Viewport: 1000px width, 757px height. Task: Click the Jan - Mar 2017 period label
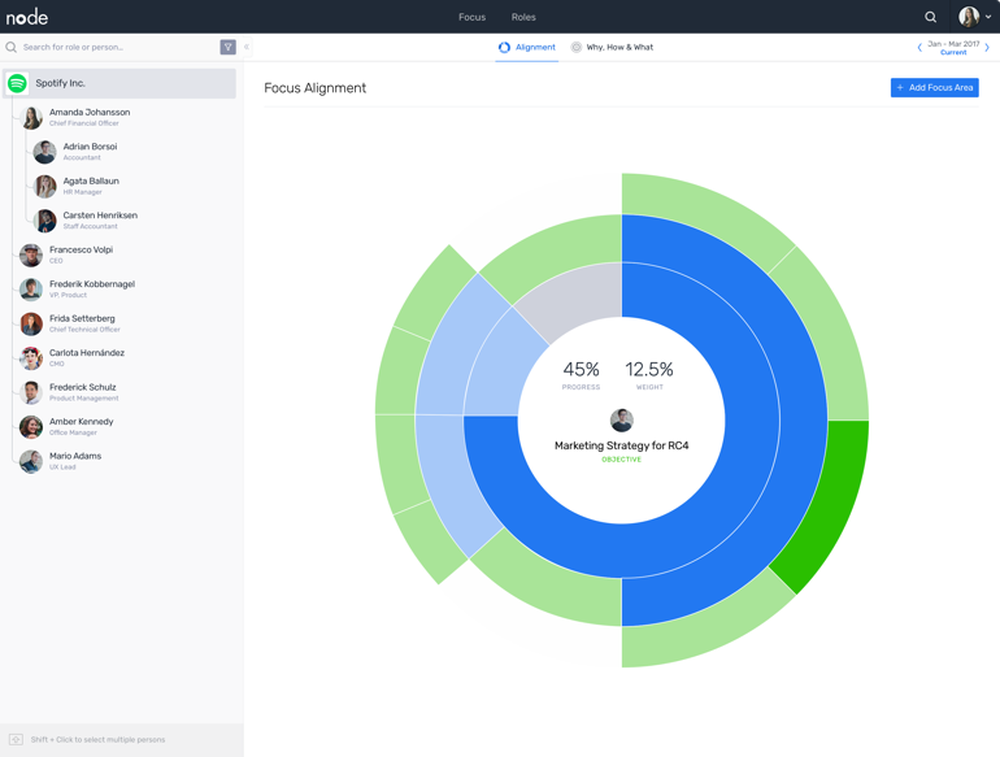click(x=953, y=44)
